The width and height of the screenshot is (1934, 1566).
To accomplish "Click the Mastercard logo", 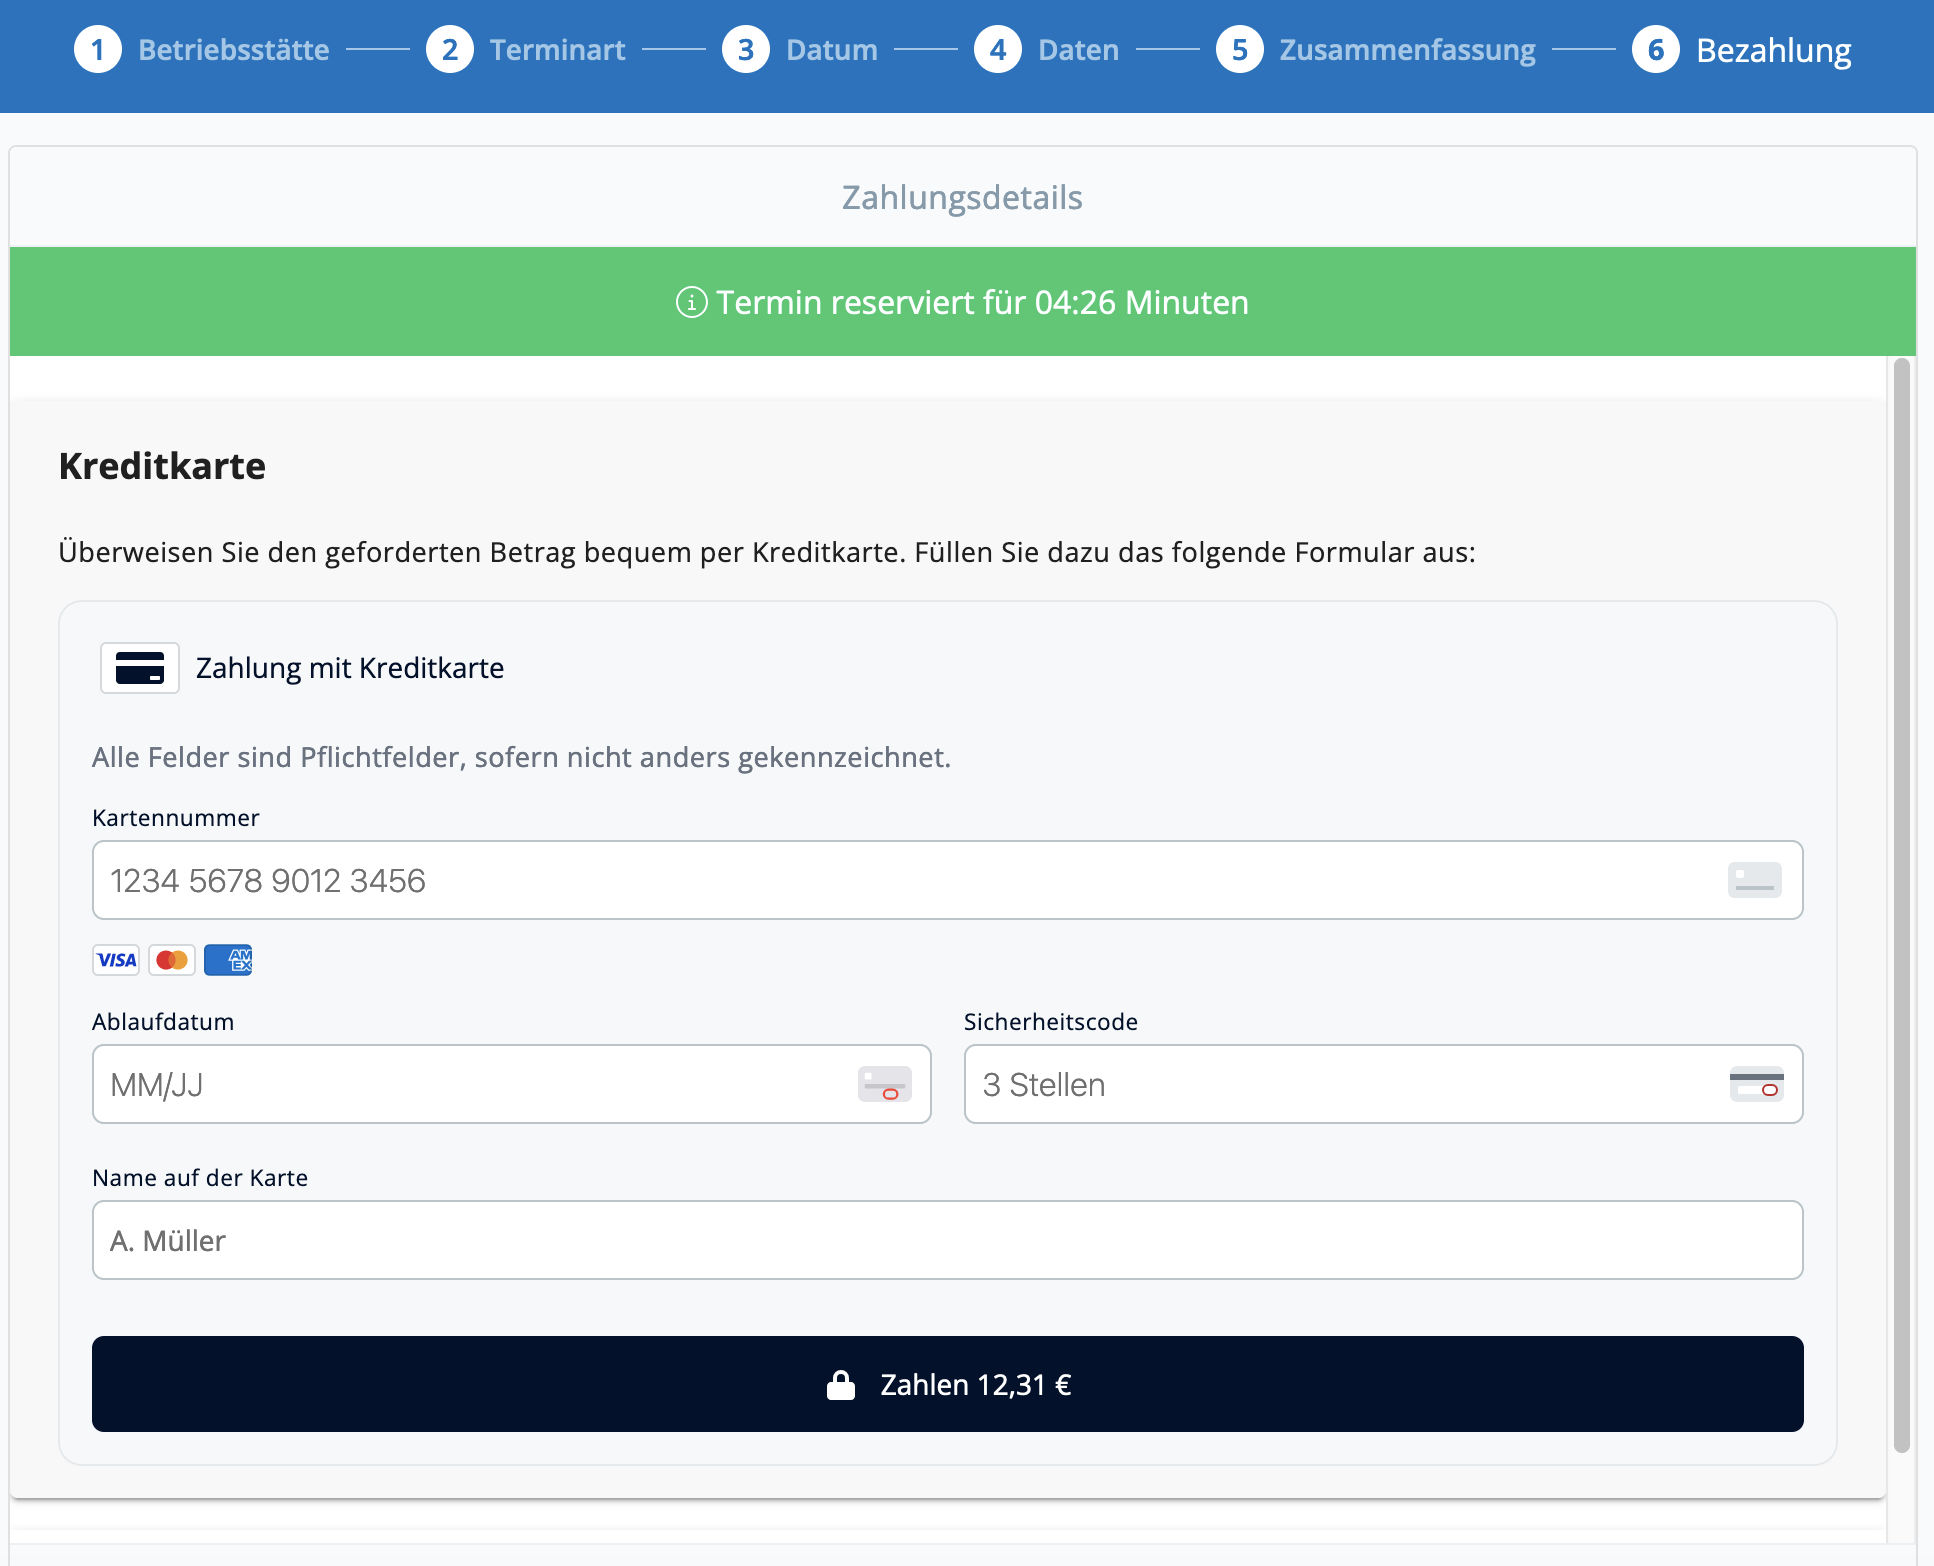I will point(172,960).
